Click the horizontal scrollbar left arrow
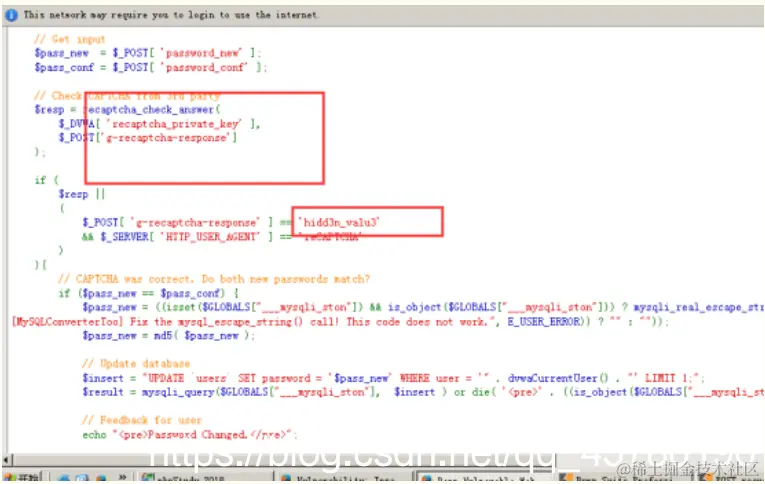 click(7, 460)
